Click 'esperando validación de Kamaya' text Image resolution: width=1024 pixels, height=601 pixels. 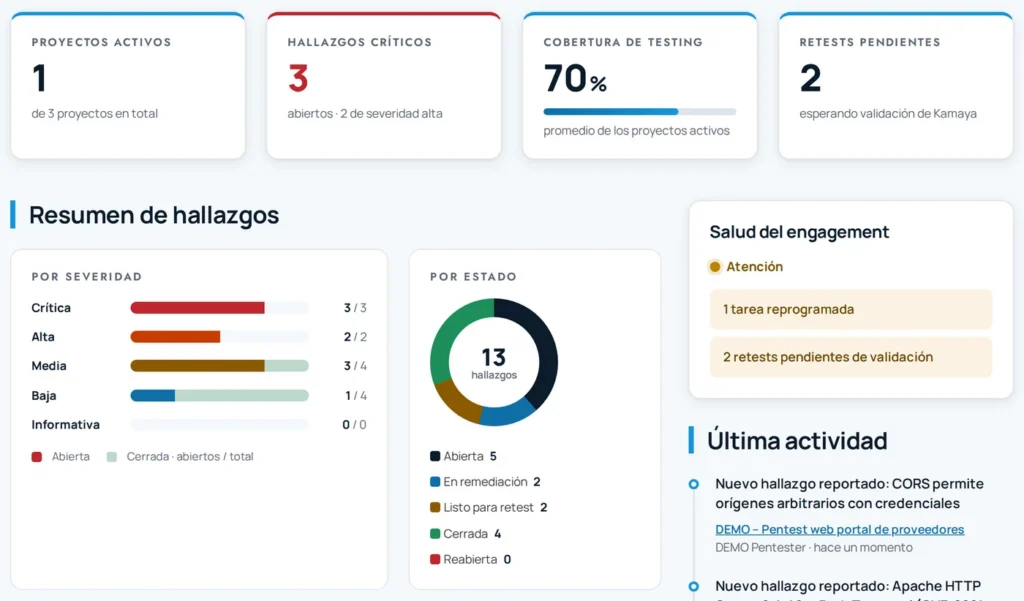888,114
